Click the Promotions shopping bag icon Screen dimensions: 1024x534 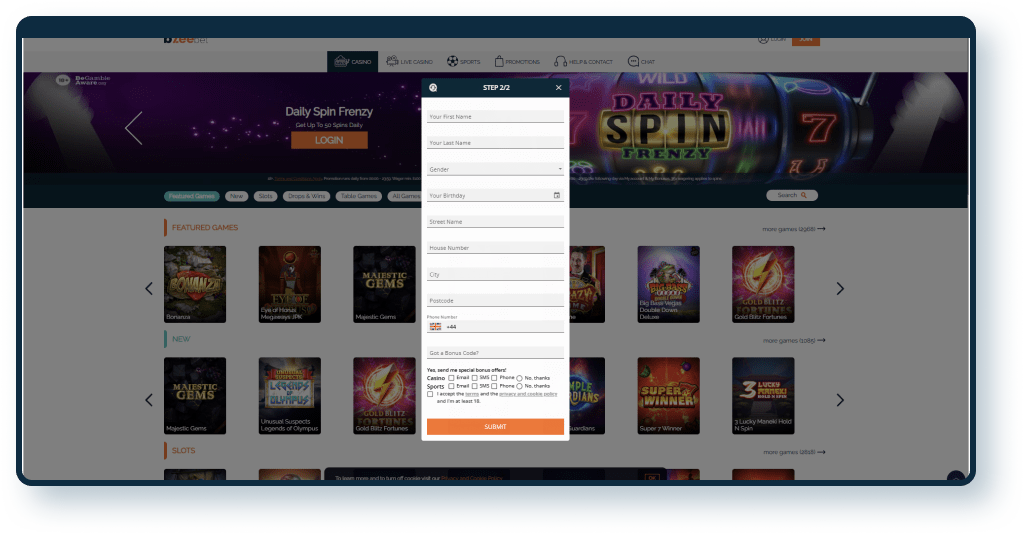click(498, 61)
